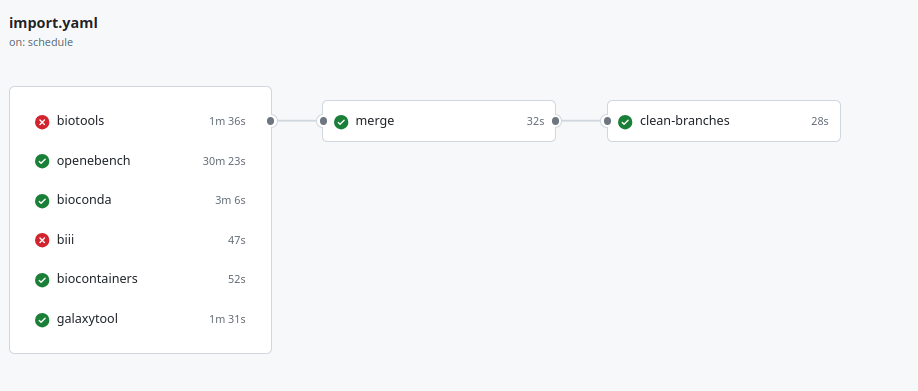The height and width of the screenshot is (391, 918).
Task: Click the green checkmark next to bioconda
Action: pos(42,201)
